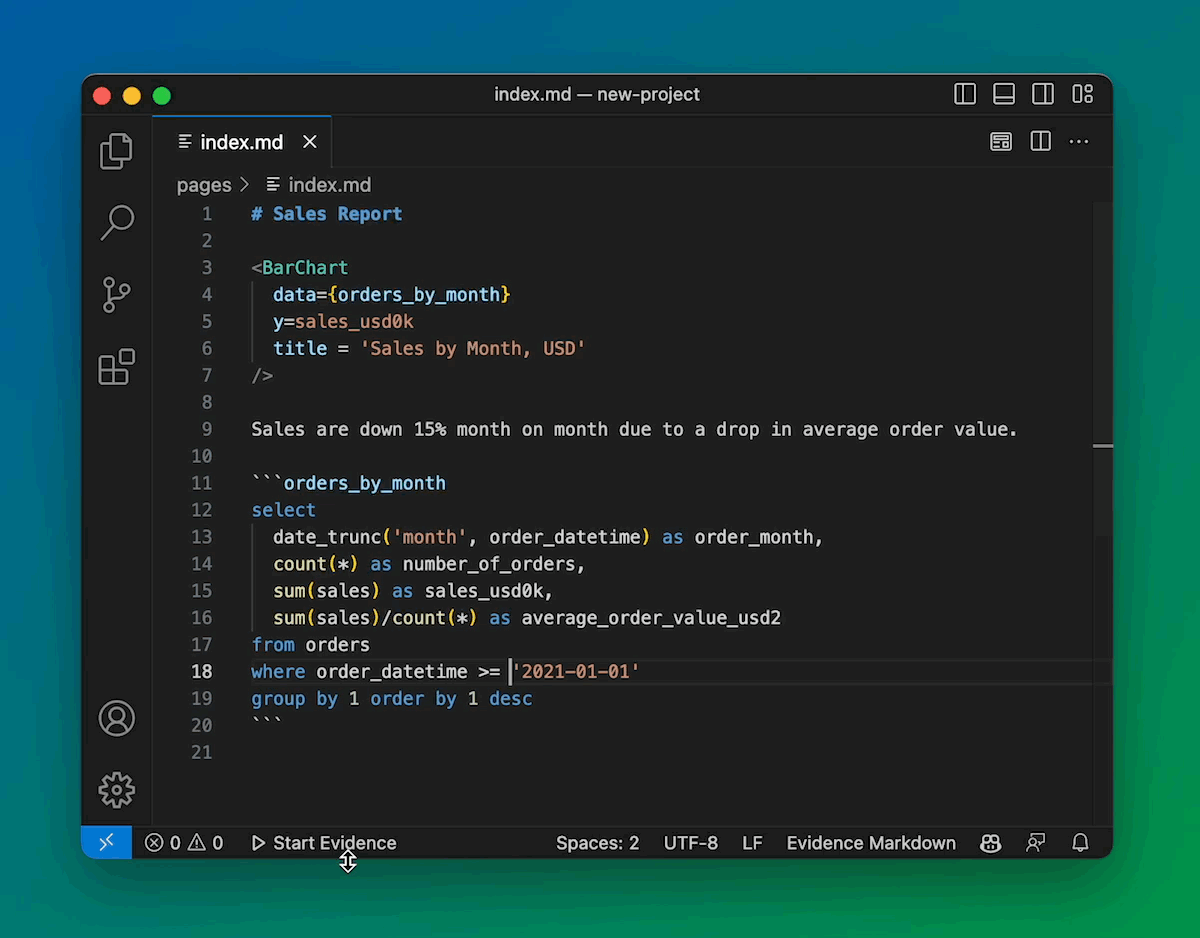This screenshot has height=938, width=1200.
Task: Open the Extensions view
Action: pyautogui.click(x=116, y=367)
